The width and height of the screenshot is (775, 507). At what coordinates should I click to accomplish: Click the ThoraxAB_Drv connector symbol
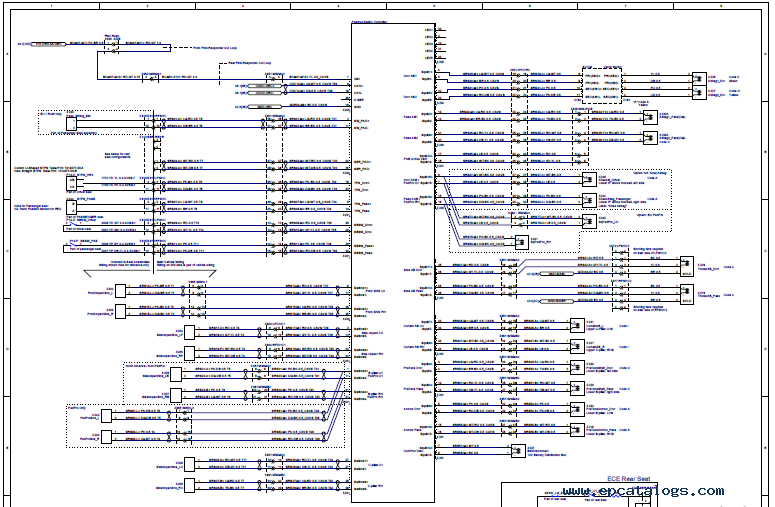point(687,266)
